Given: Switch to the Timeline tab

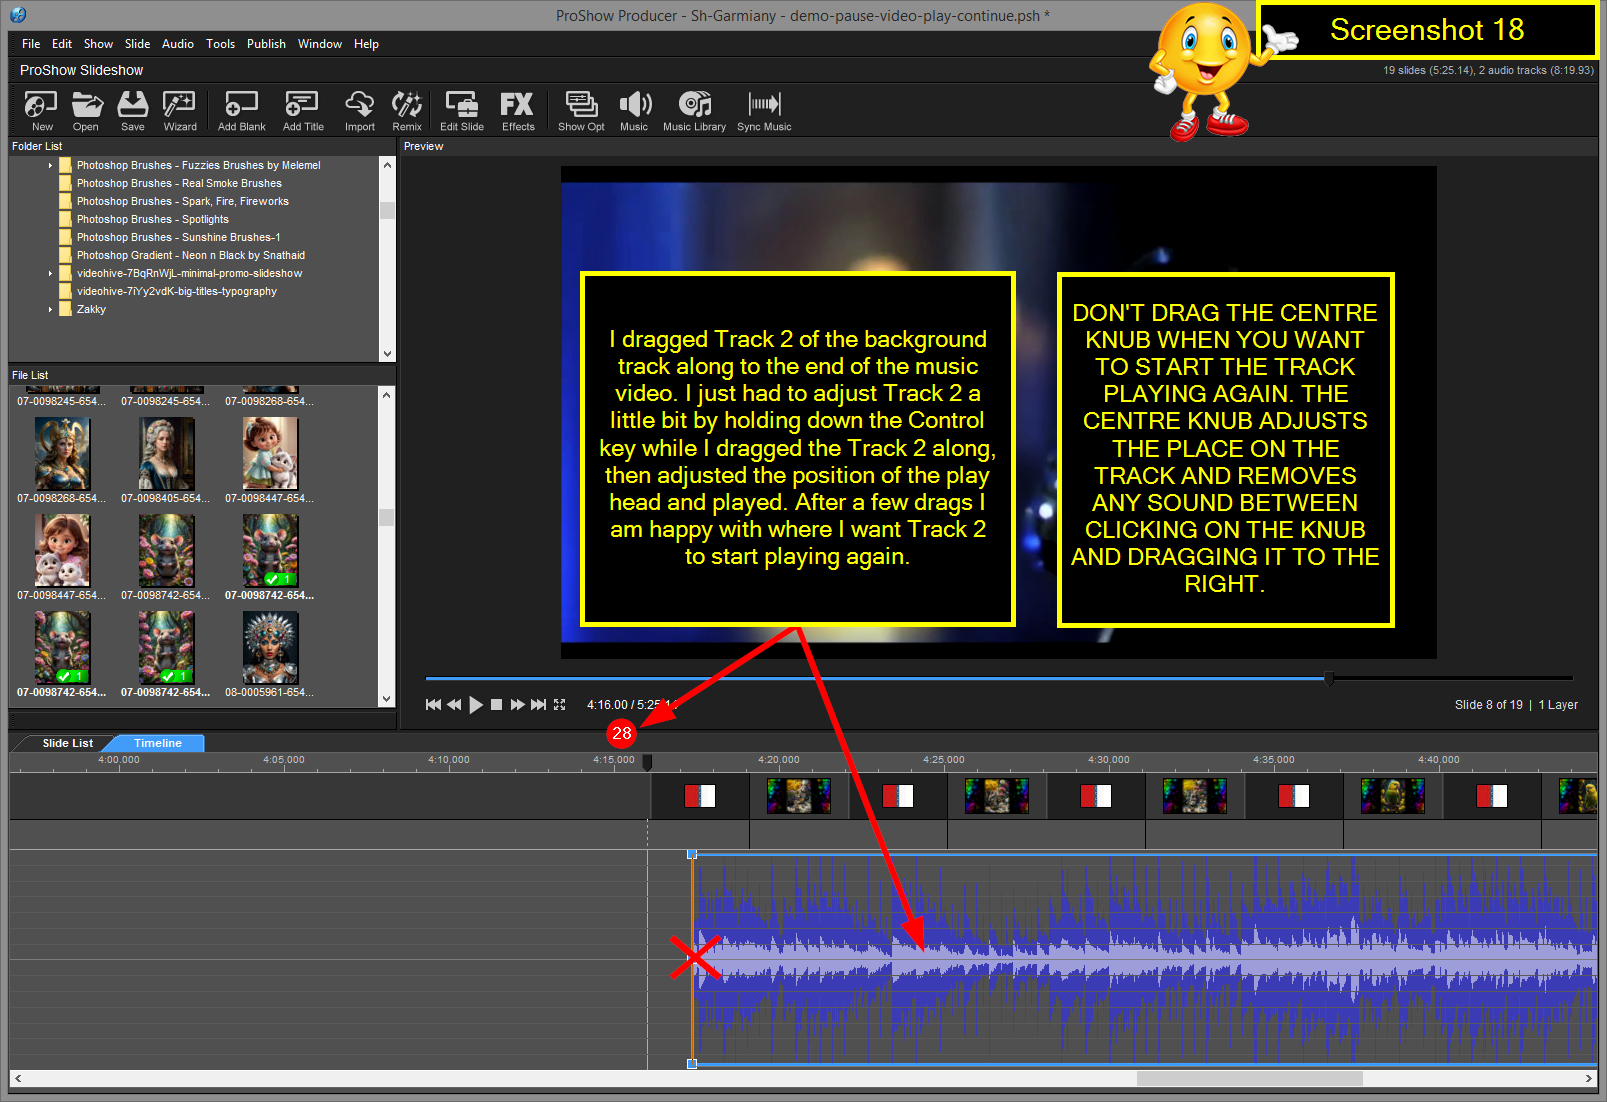Looking at the screenshot, I should [x=158, y=743].
